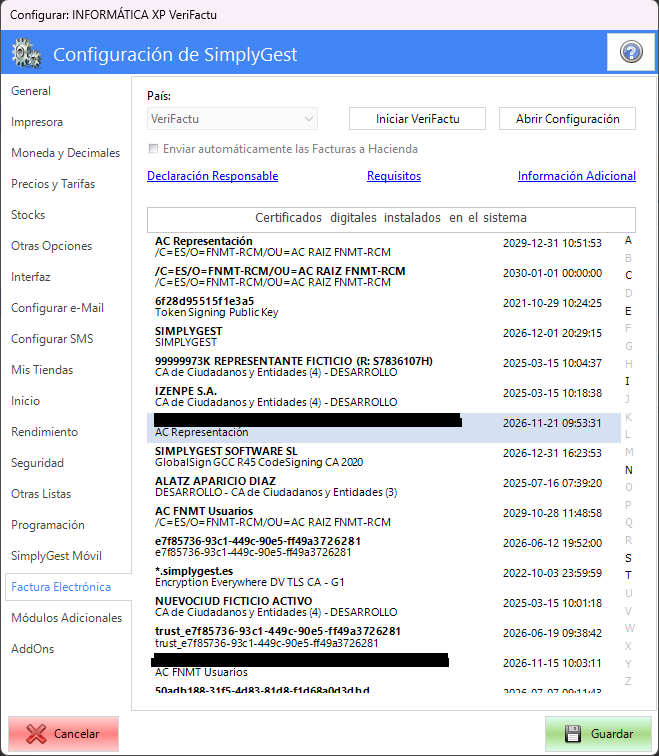Cancel changes with Cancelar button
Viewport: 659px width, 756px height.
tap(63, 734)
